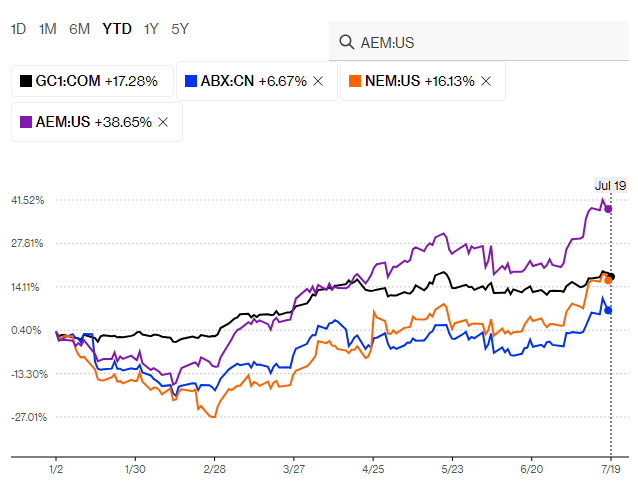
Task: Click the purple AEM:US endpoint dot
Action: 609,208
